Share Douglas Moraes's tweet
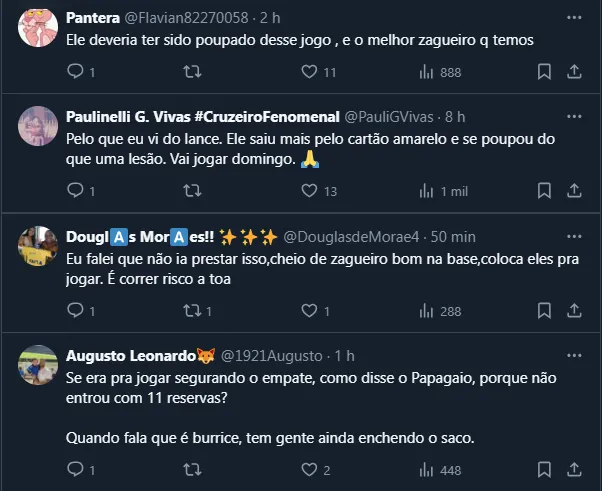Image resolution: width=602 pixels, height=491 pixels. (574, 311)
